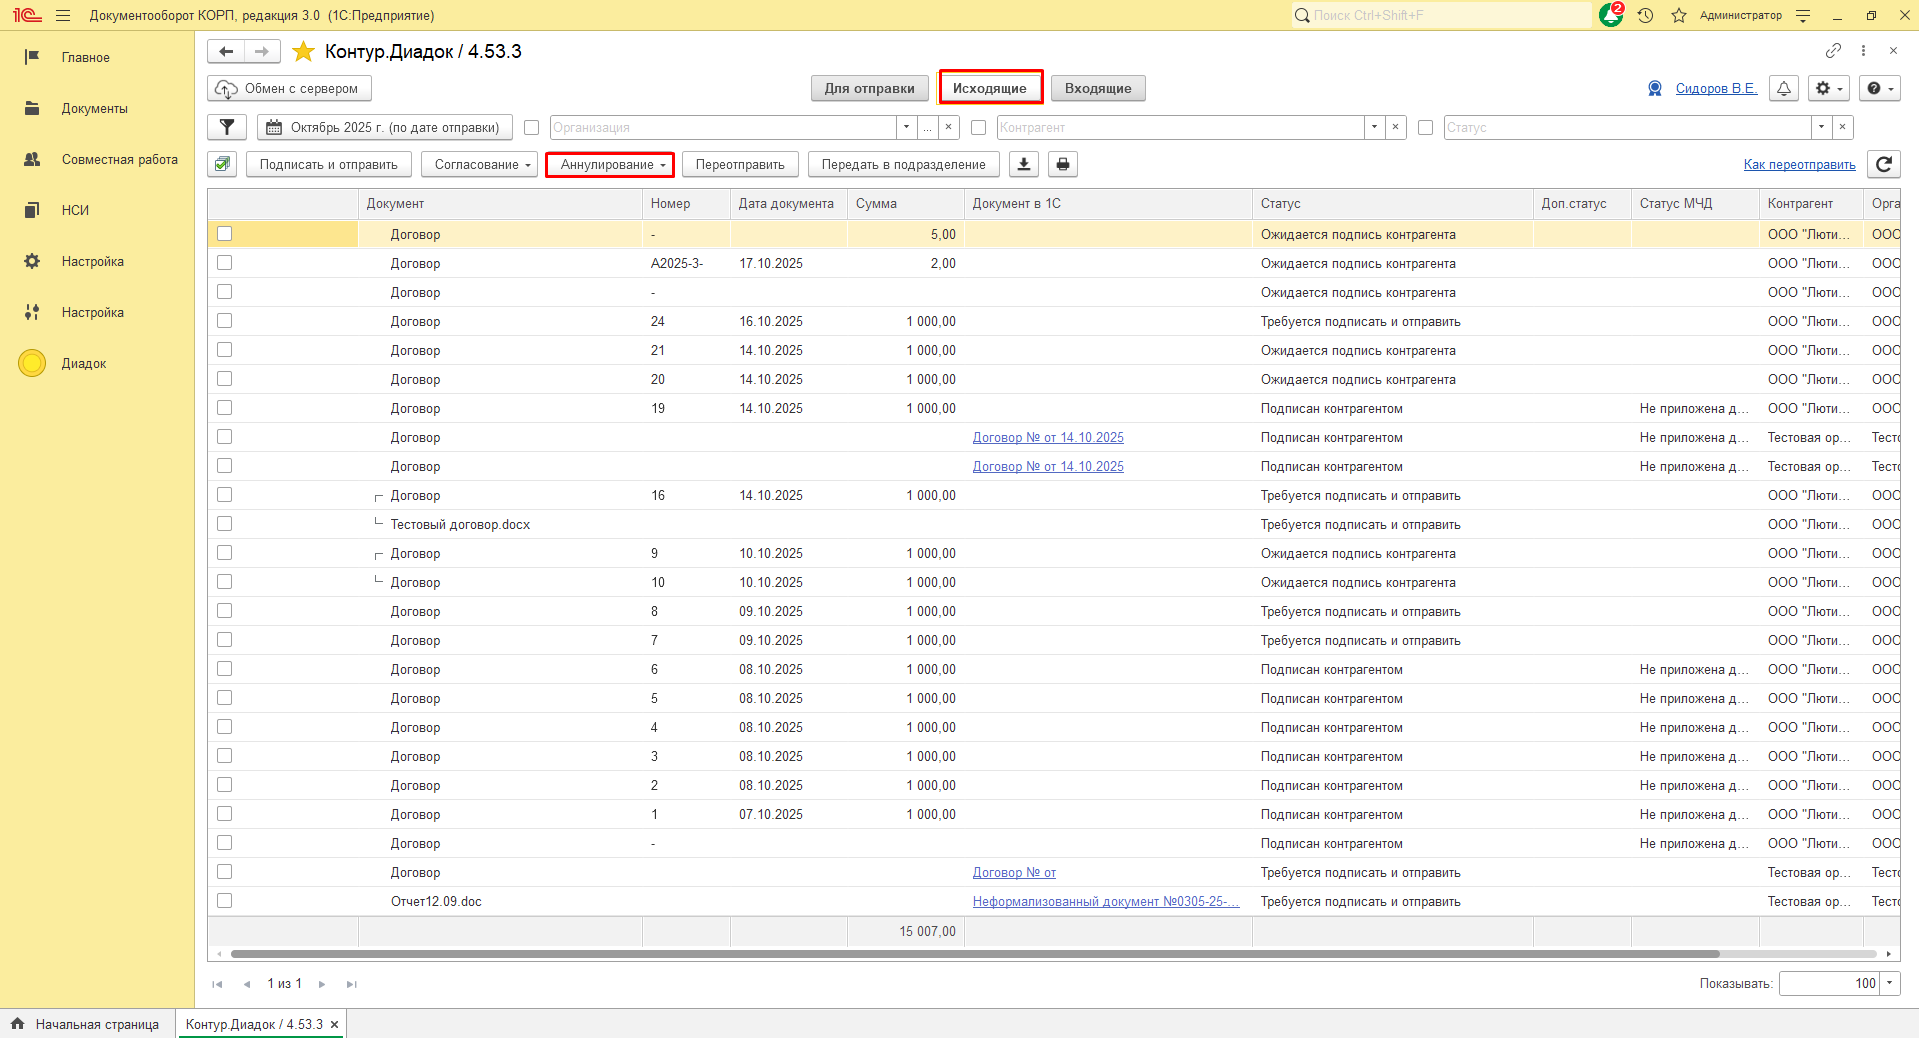Click the horizontal scrollbar under the table

click(974, 954)
